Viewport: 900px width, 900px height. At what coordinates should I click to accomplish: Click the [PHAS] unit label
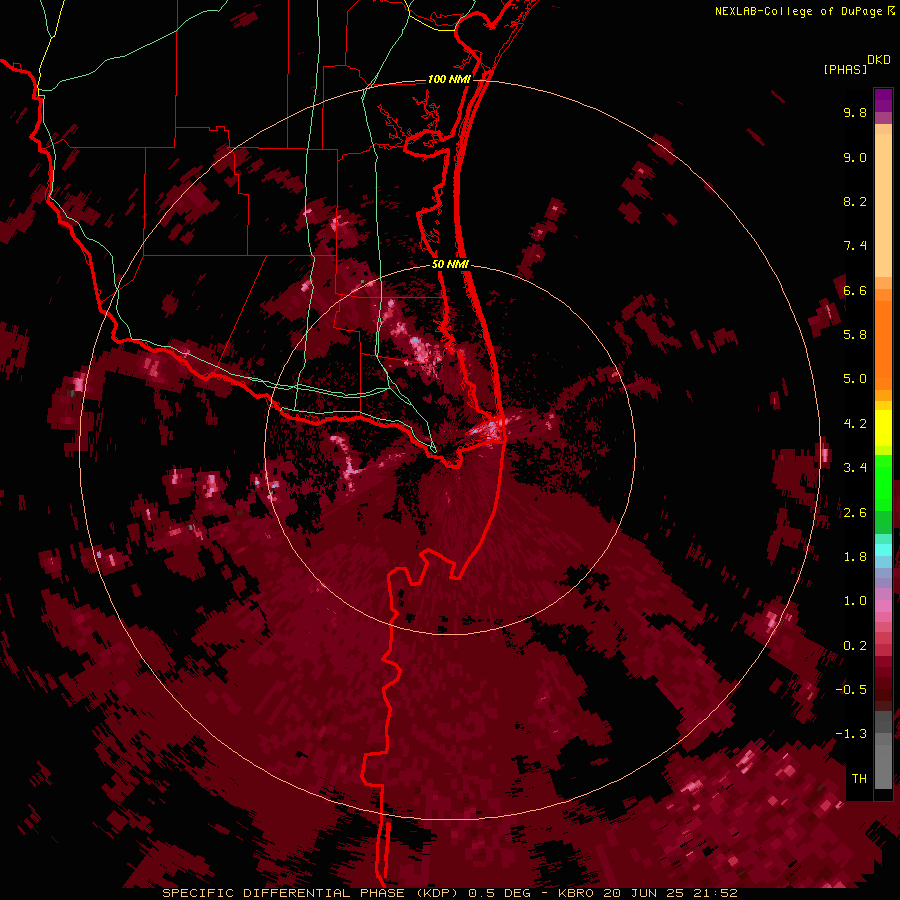coord(845,70)
